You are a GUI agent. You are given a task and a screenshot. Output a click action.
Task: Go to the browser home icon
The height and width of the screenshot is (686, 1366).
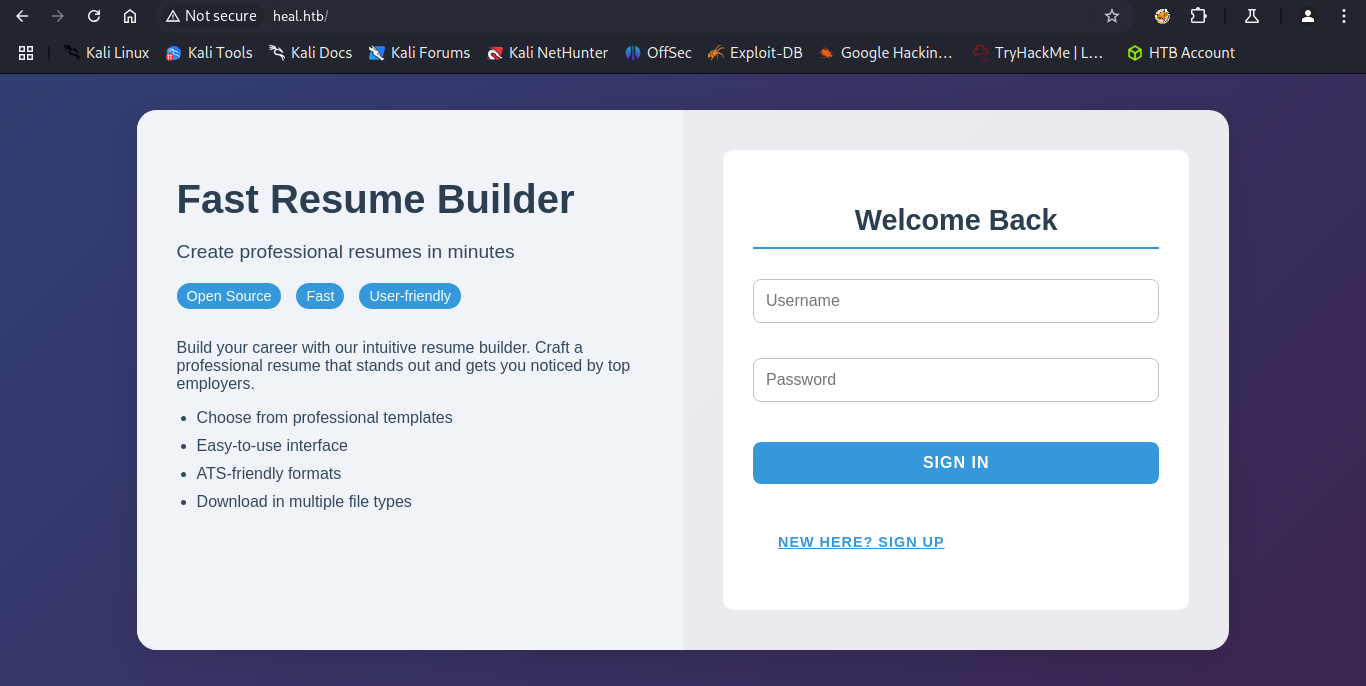(x=130, y=16)
